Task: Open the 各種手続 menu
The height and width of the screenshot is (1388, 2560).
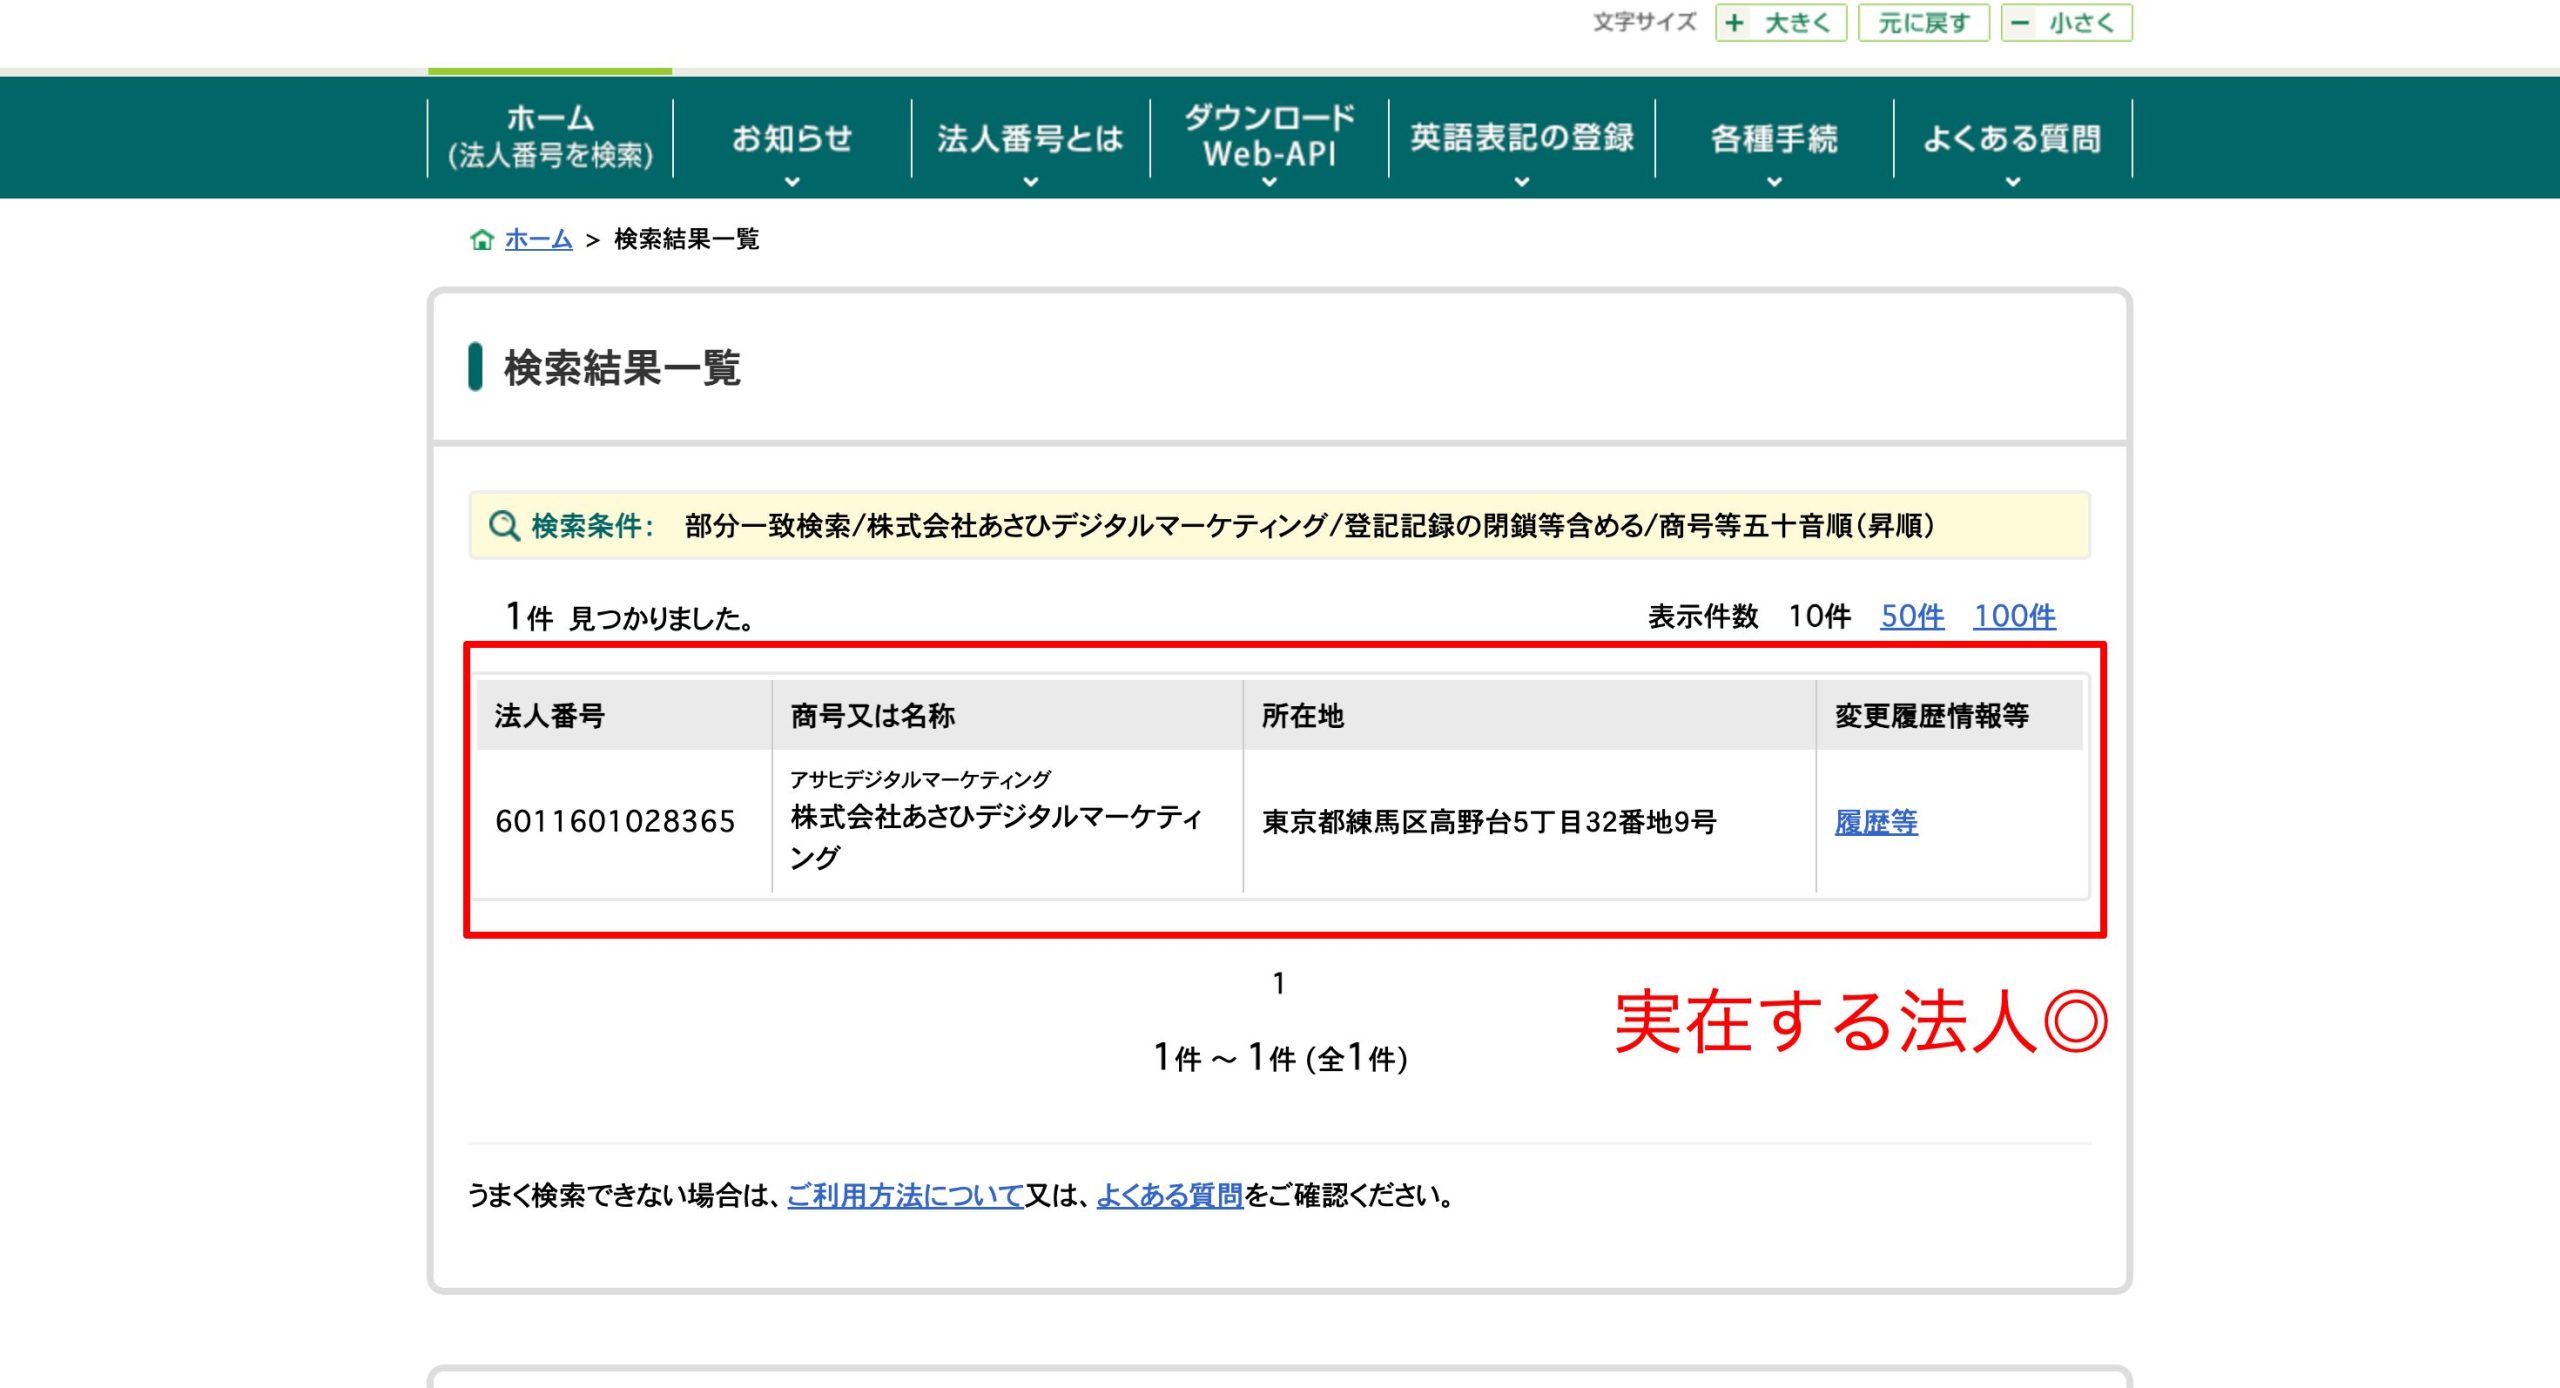Action: coord(1774,138)
